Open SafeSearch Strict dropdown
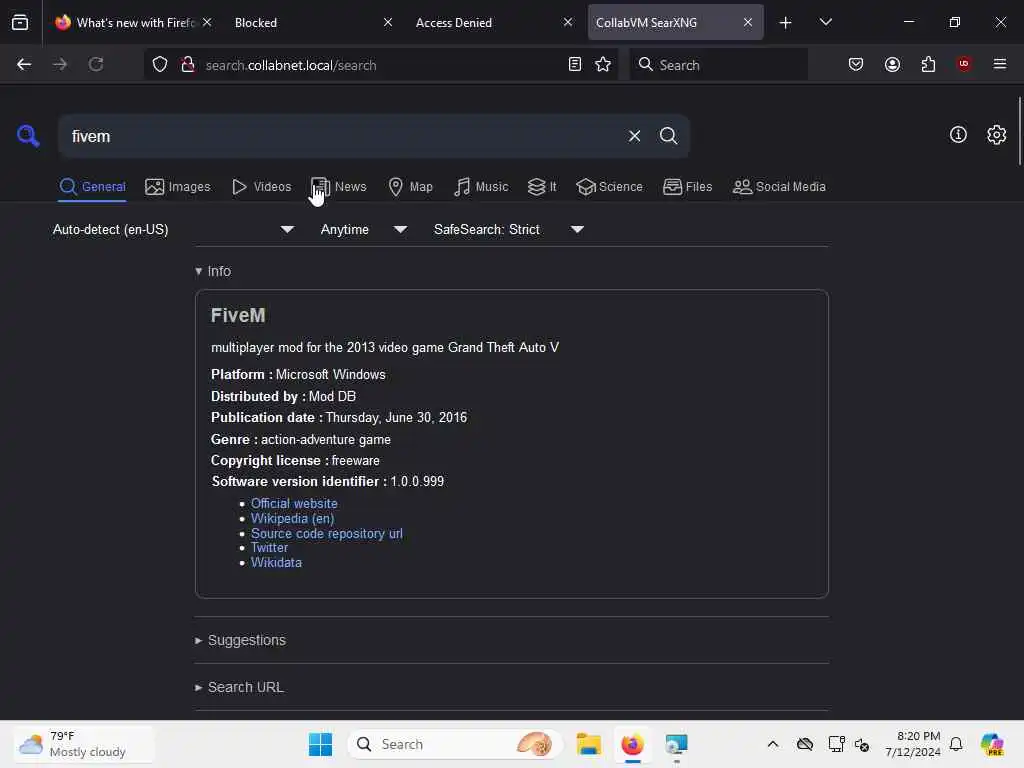Screen dimensions: 1024x768 click(x=508, y=229)
